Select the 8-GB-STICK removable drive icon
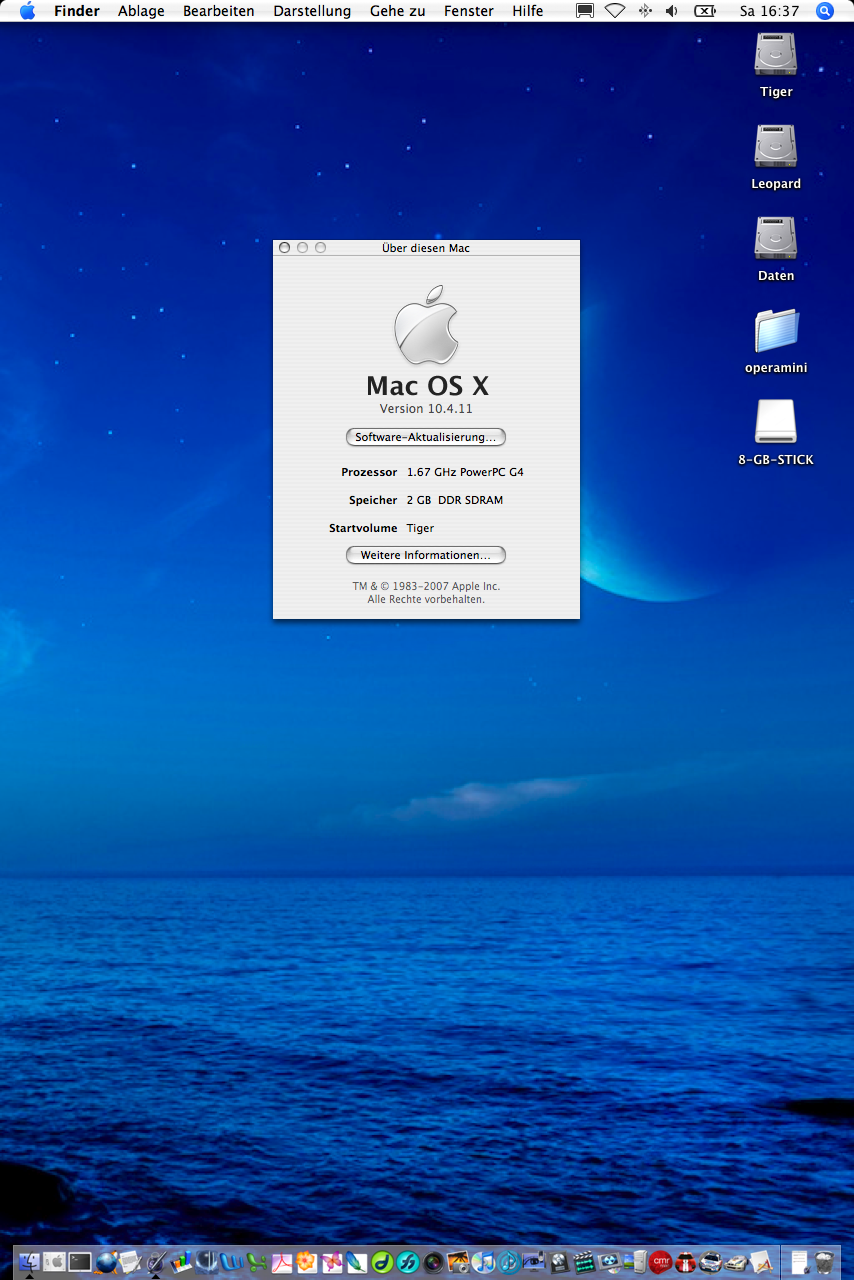The width and height of the screenshot is (854, 1280). click(x=776, y=423)
